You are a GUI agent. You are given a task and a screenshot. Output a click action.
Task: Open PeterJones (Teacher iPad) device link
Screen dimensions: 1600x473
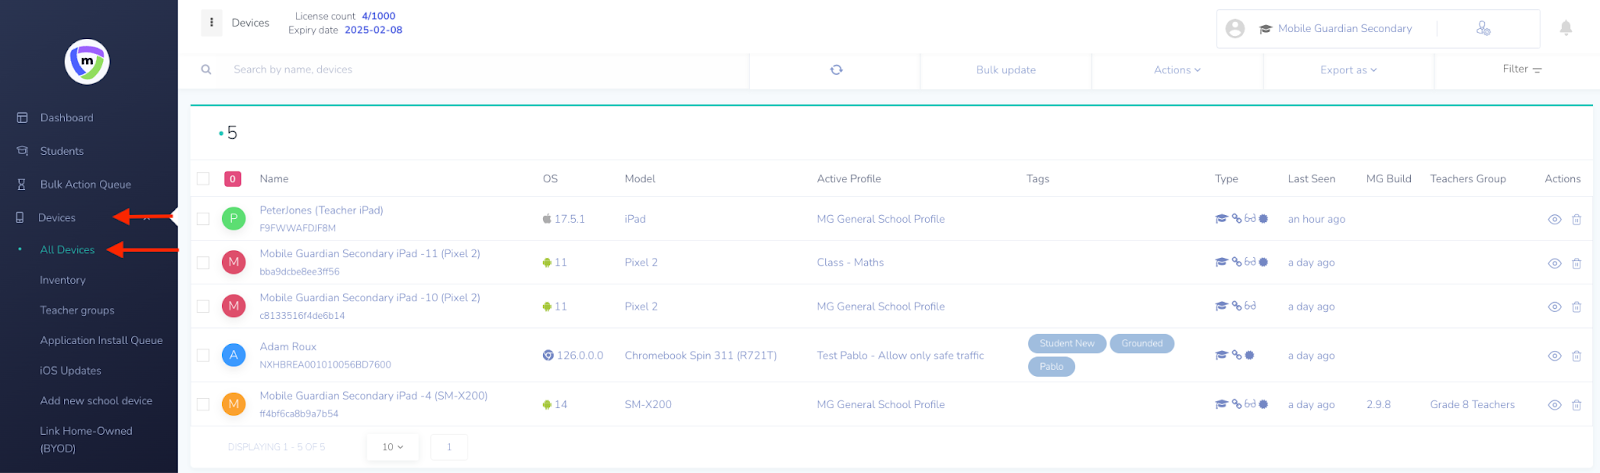321,210
